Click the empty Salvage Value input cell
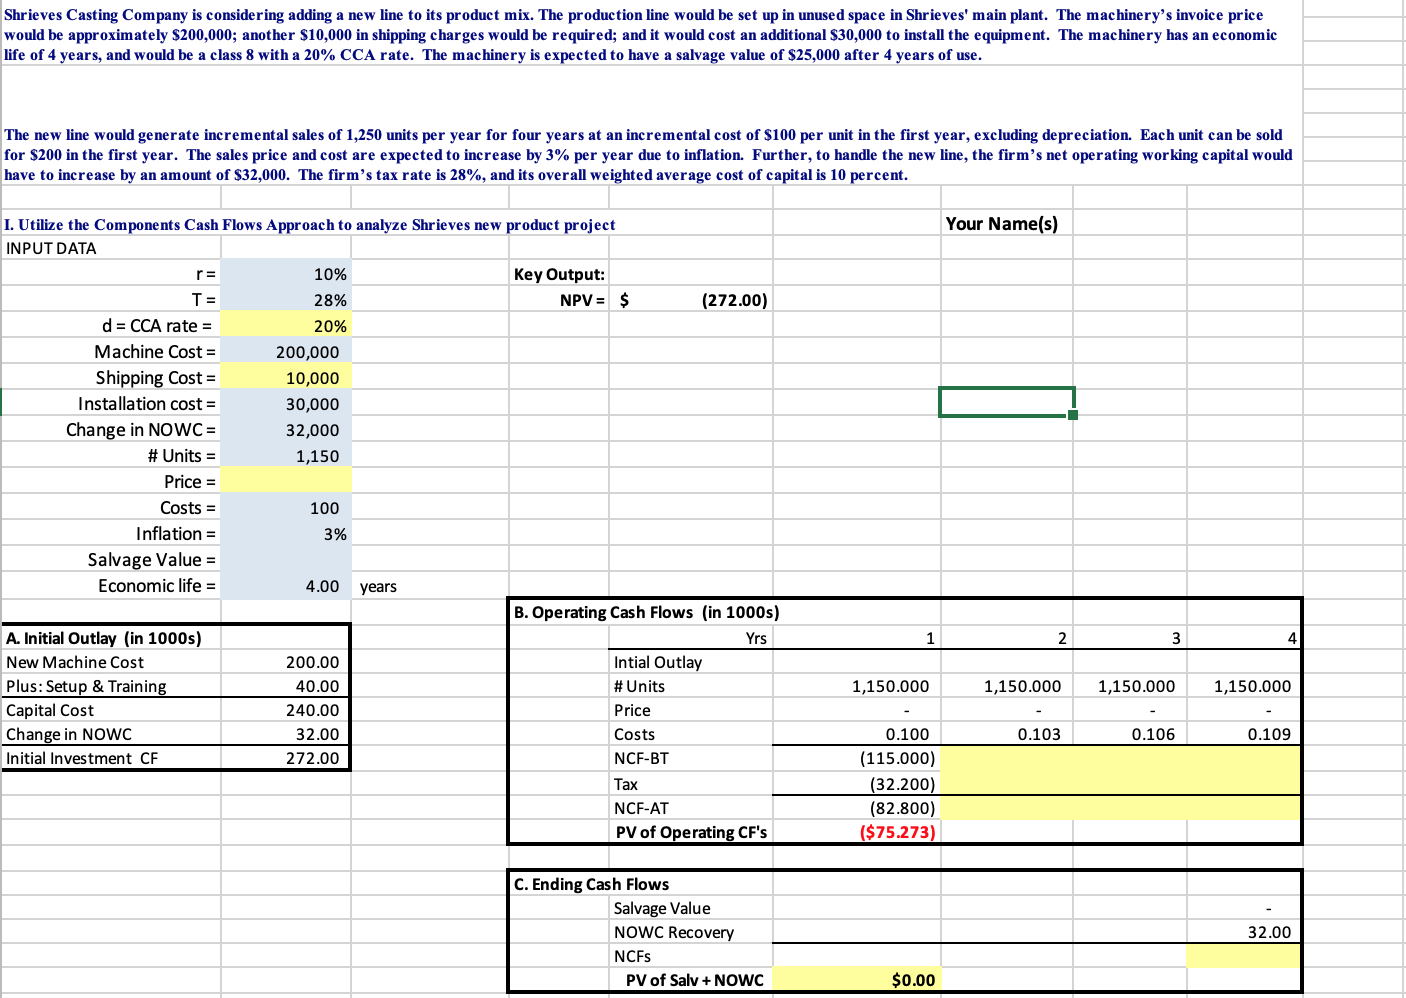This screenshot has height=998, width=1406. (x=286, y=560)
